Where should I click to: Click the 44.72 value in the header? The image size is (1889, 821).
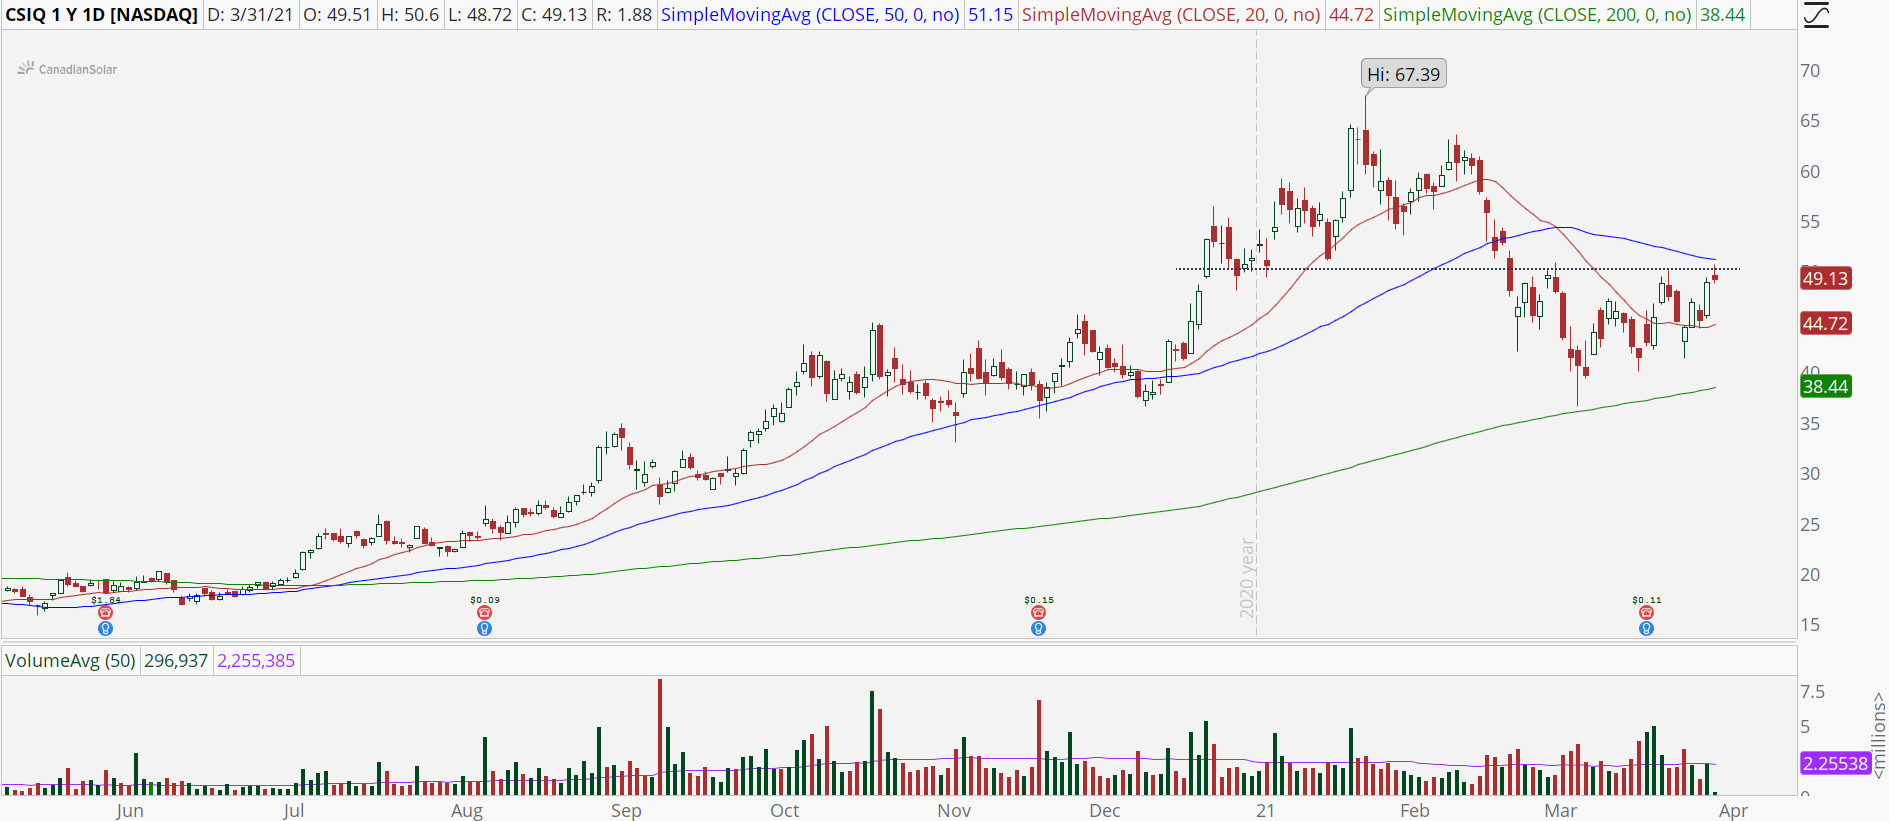click(x=1351, y=15)
